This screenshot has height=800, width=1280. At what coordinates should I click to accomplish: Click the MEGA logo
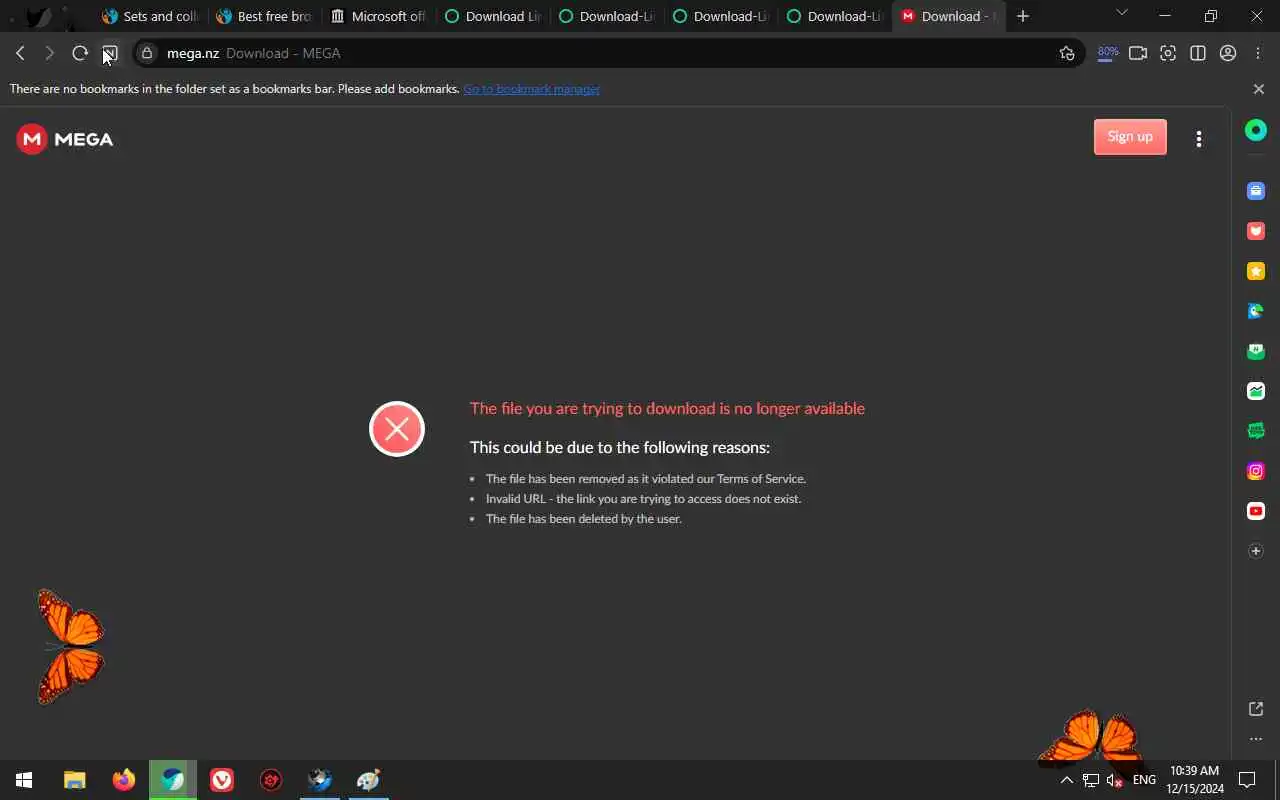tap(65, 139)
